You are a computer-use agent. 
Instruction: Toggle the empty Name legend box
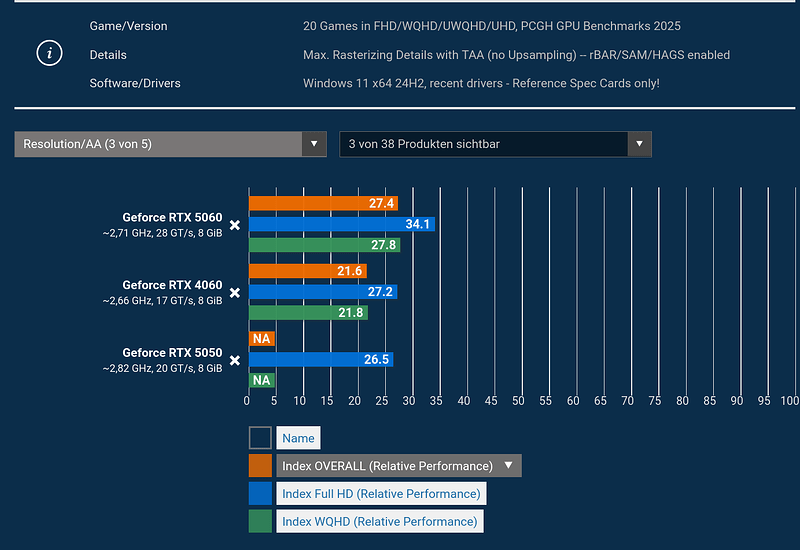(x=260, y=438)
